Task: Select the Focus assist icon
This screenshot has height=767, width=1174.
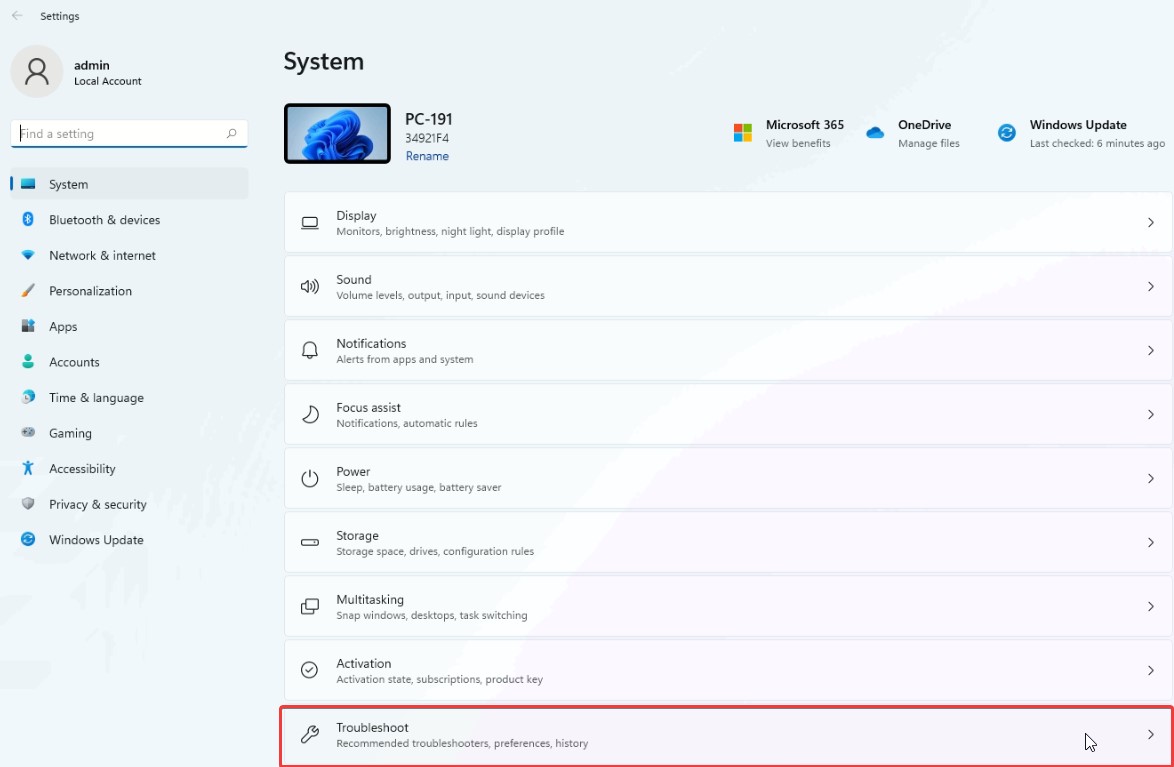Action: point(310,413)
